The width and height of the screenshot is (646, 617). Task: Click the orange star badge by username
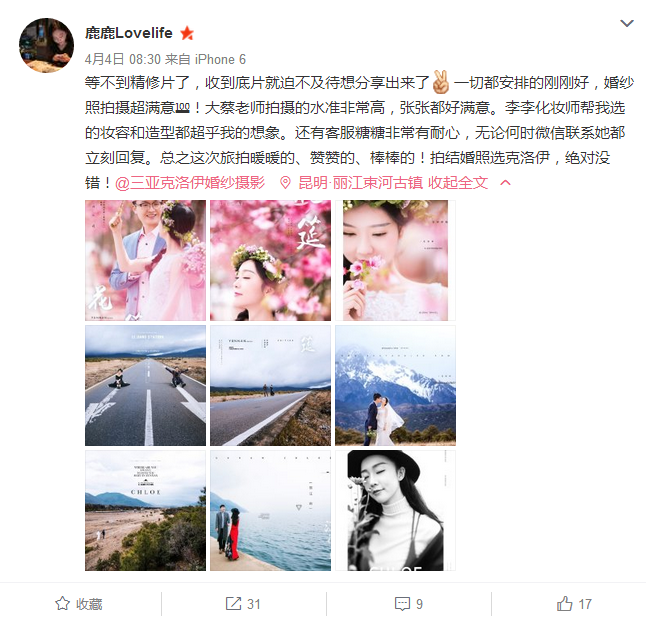click(x=187, y=33)
